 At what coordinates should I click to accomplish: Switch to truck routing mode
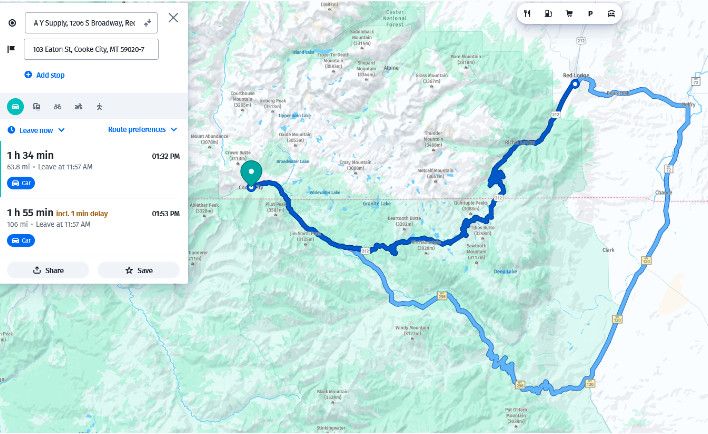pos(37,107)
